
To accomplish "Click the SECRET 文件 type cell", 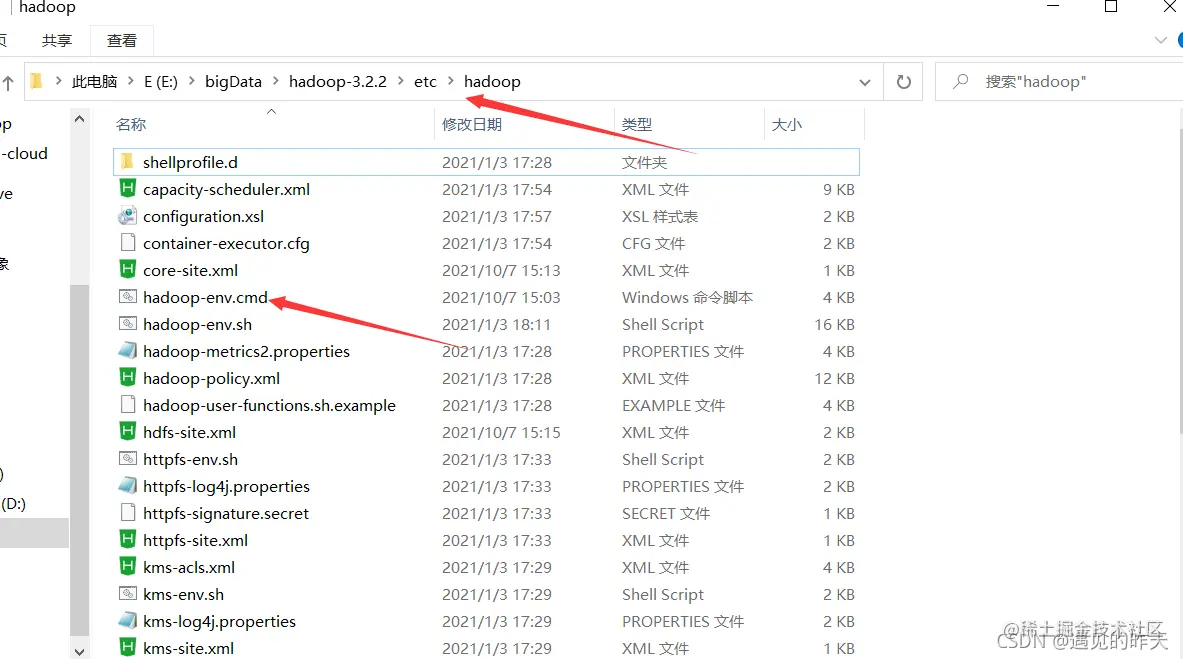I will coord(665,513).
